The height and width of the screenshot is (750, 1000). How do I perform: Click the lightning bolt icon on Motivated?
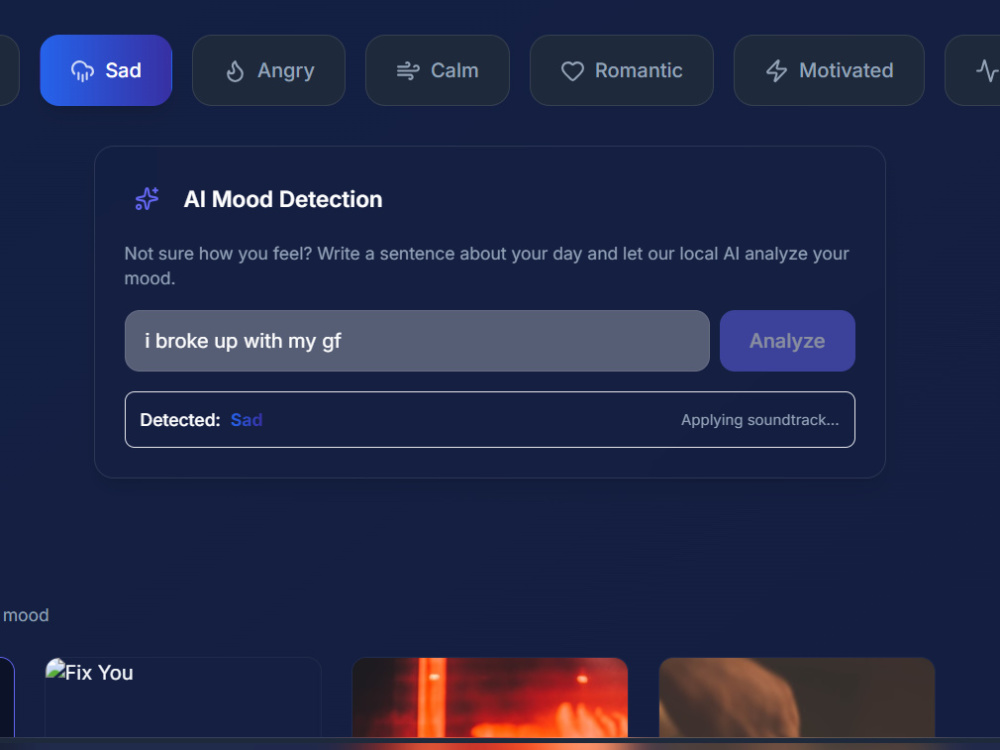(x=776, y=71)
